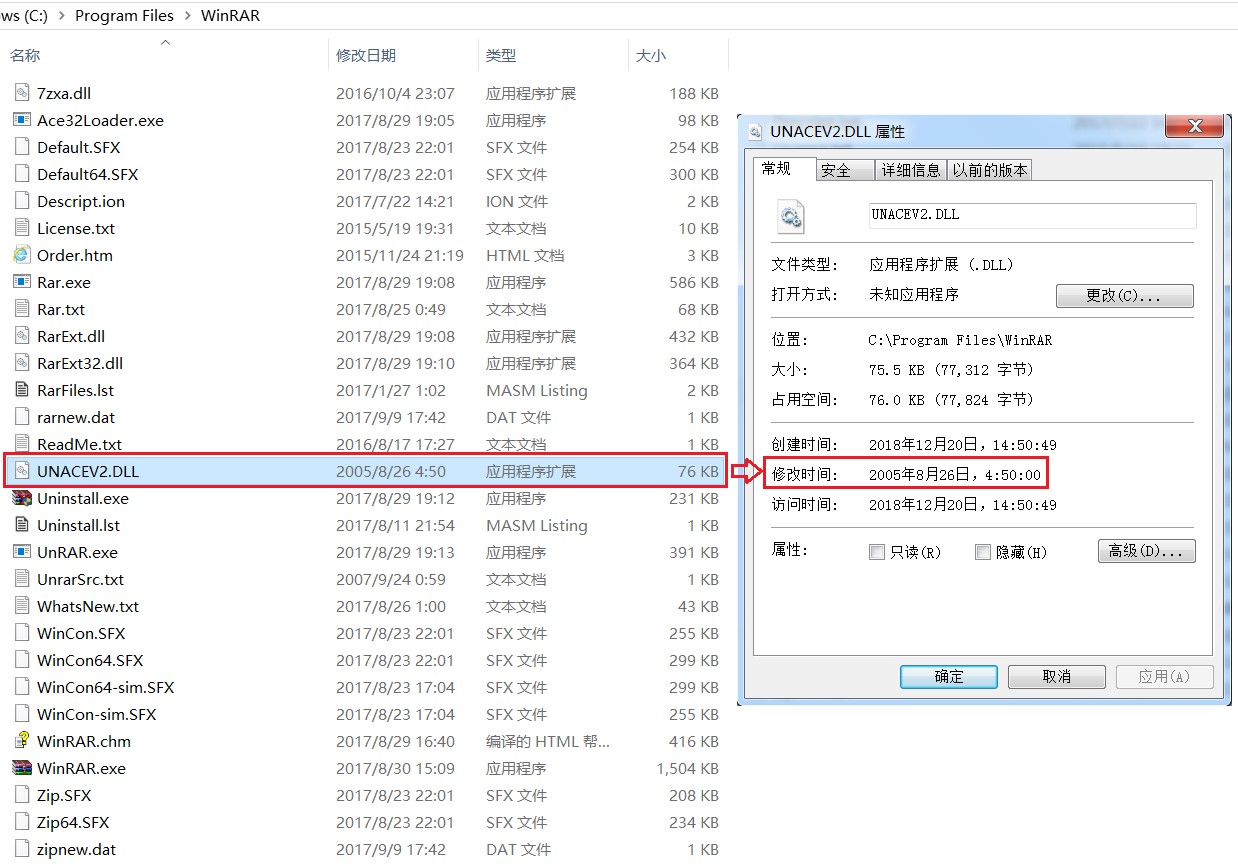Select the Uninstall.lst listing icon
Screen dimensions: 1238x868
click(x=22, y=525)
